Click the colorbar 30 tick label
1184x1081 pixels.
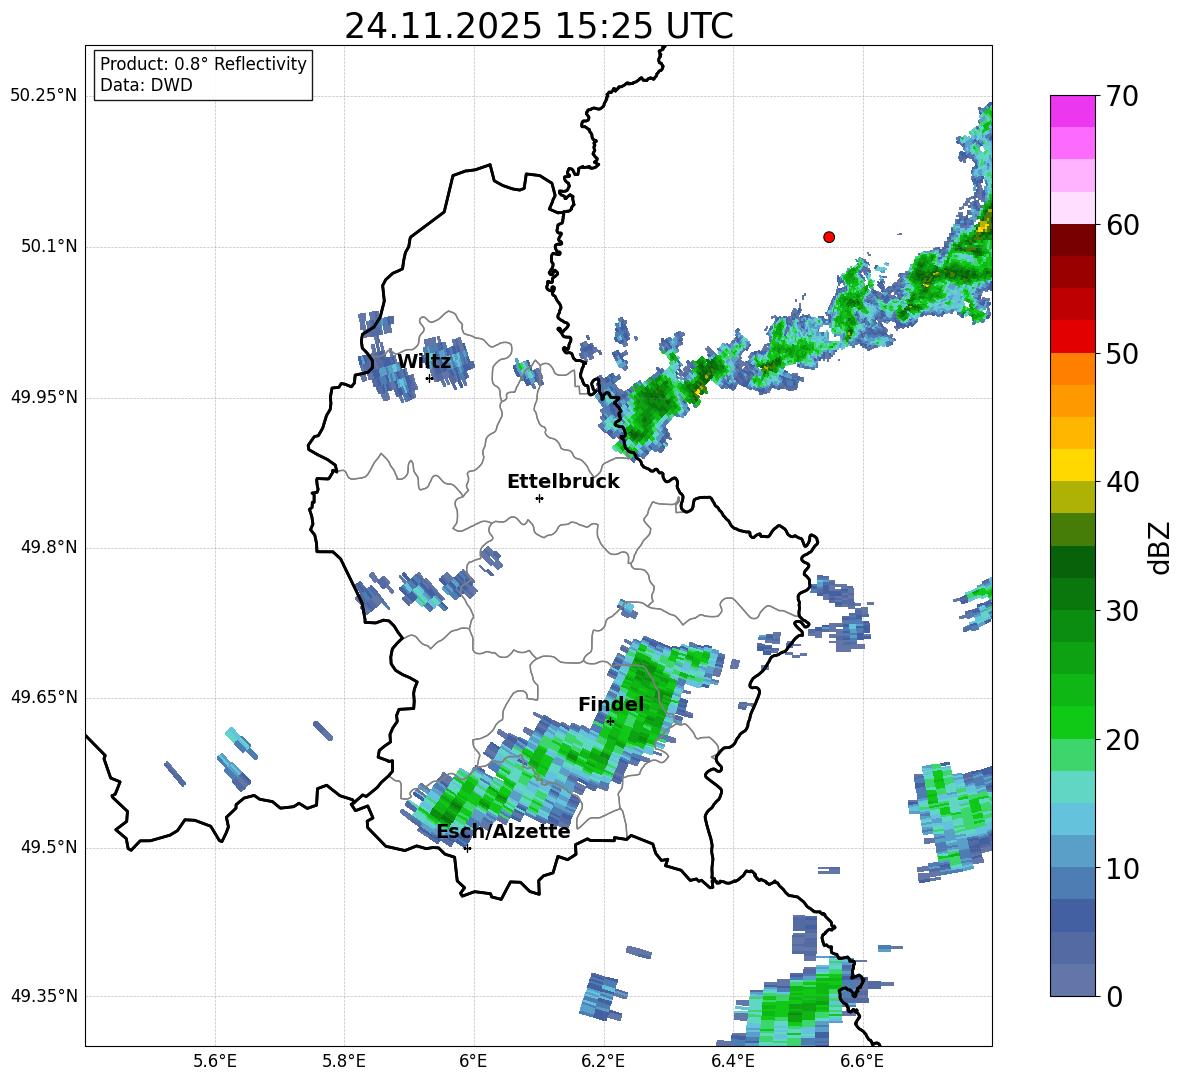tap(1122, 611)
